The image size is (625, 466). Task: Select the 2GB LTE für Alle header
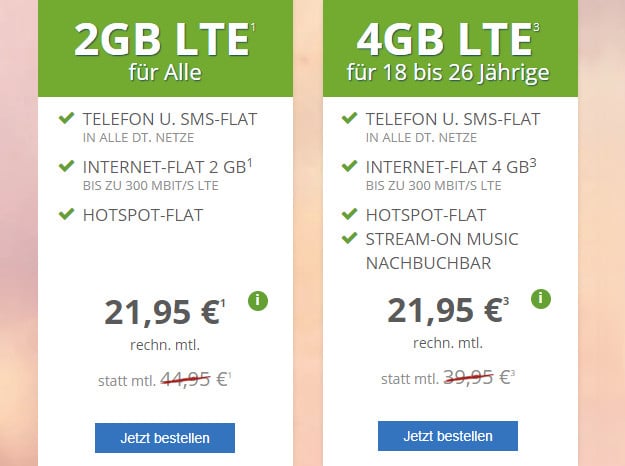pyautogui.click(x=165, y=48)
